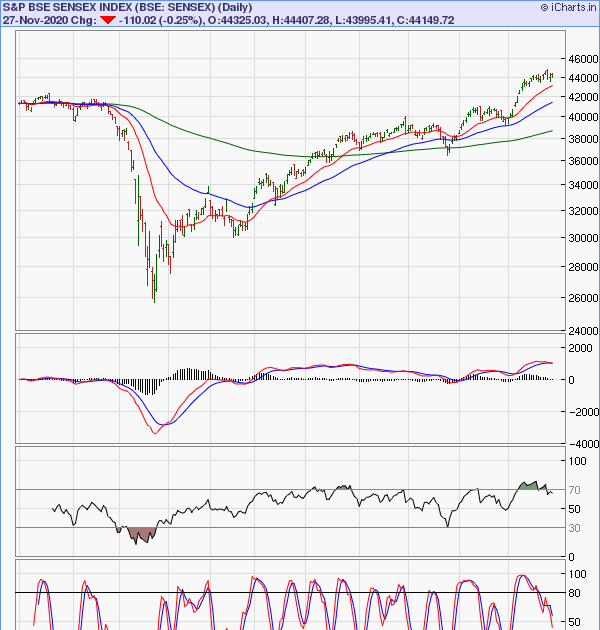Image resolution: width=600 pixels, height=630 pixels.
Task: Click the open value 'O:44325.03'
Action: [238, 20]
